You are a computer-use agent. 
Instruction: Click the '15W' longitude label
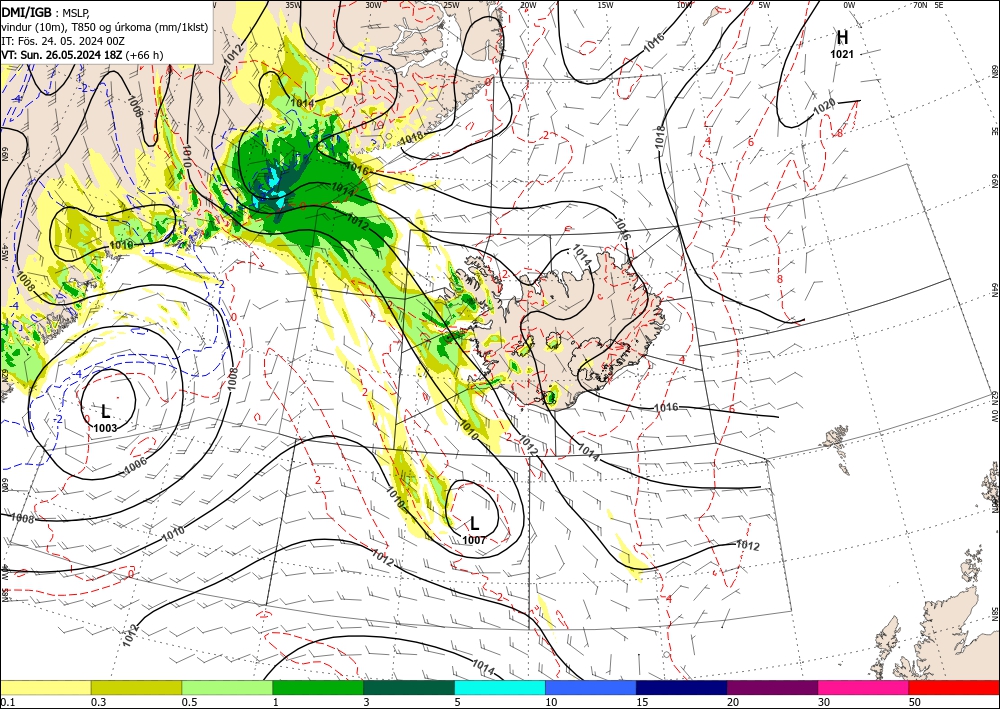click(x=605, y=5)
